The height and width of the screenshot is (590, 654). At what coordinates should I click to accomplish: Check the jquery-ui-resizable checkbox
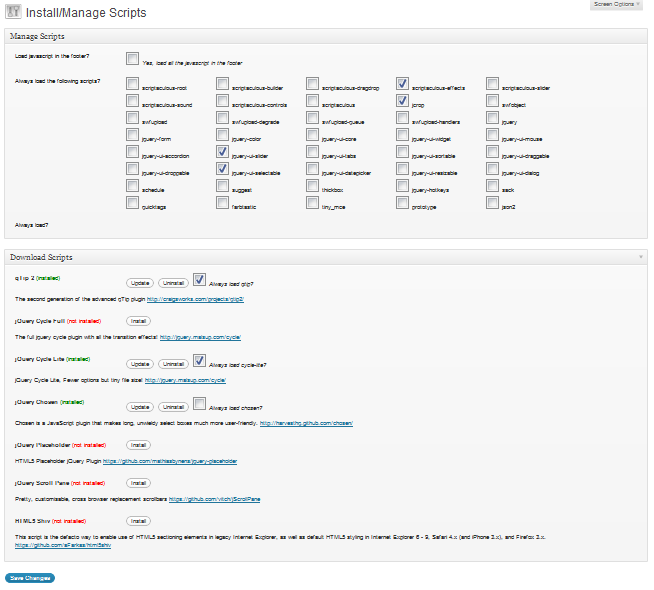[x=402, y=168]
